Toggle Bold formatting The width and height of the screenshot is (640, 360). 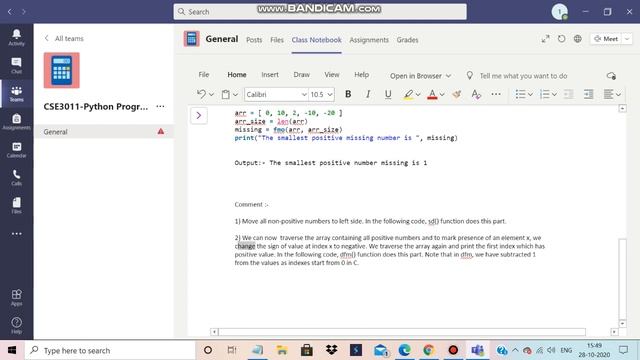pos(348,94)
